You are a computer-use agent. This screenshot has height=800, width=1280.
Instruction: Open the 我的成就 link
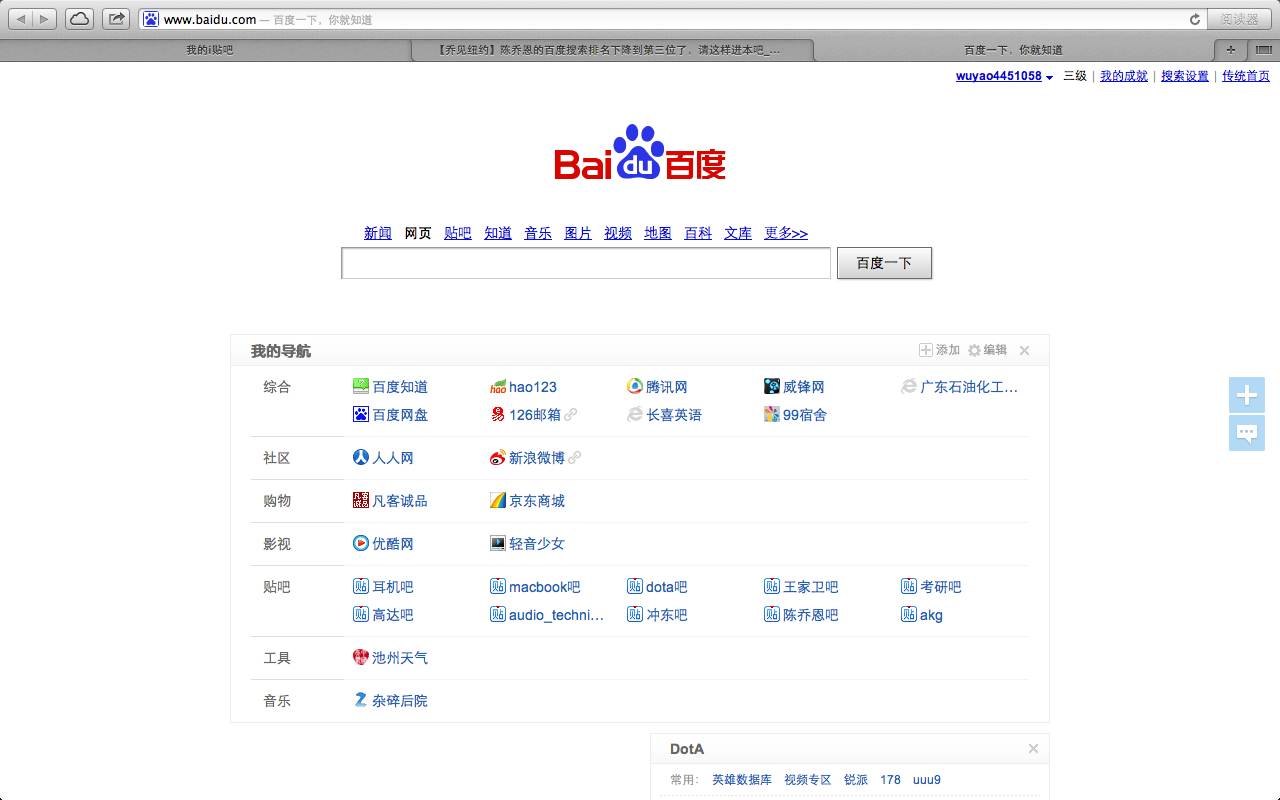[1124, 76]
